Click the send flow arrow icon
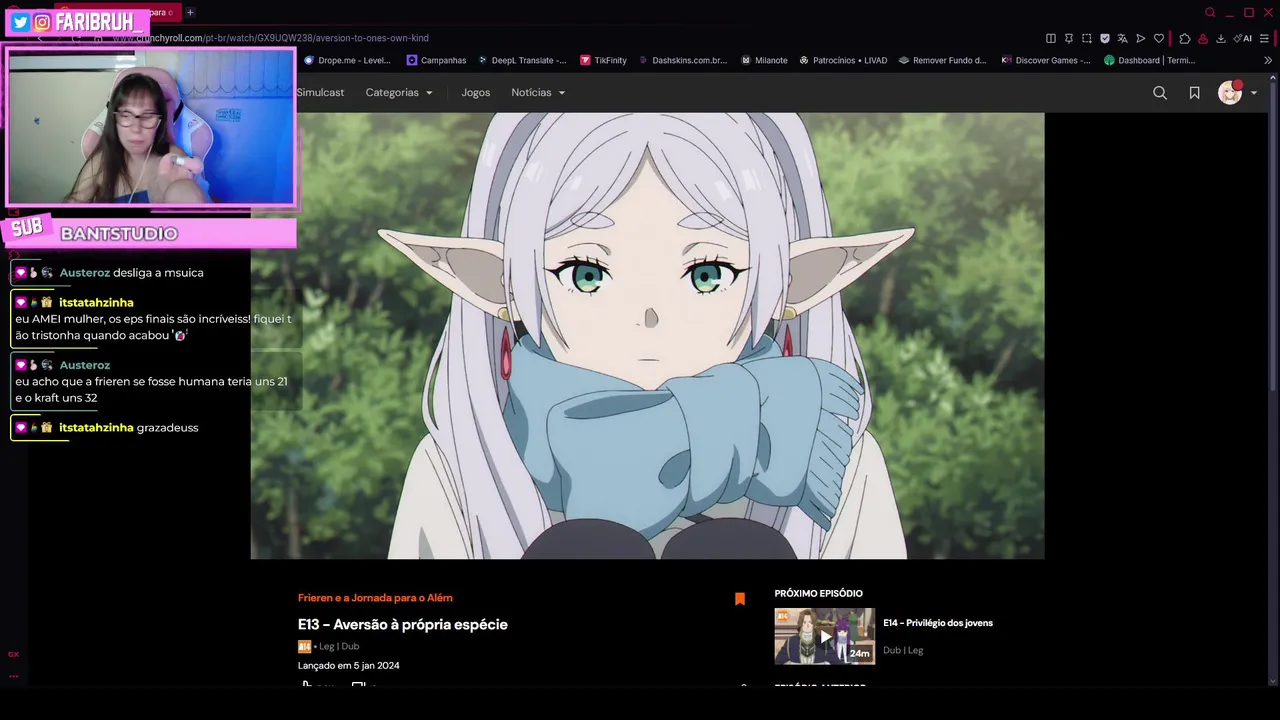Screen dimensions: 1280x720 pos(1141,38)
